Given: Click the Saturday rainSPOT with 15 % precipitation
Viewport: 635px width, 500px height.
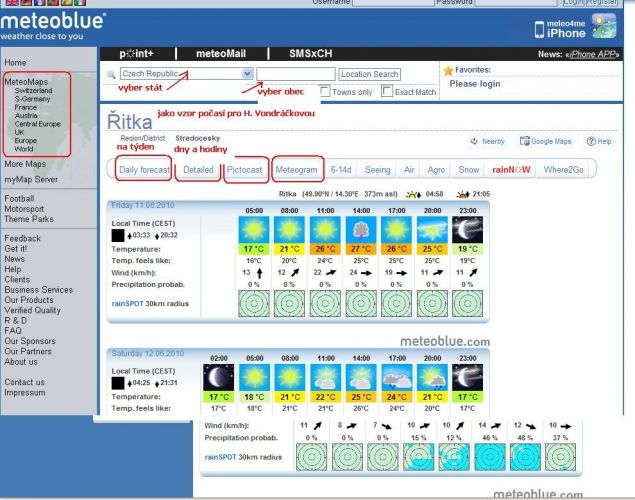Looking at the screenshot, I should (x=418, y=457).
